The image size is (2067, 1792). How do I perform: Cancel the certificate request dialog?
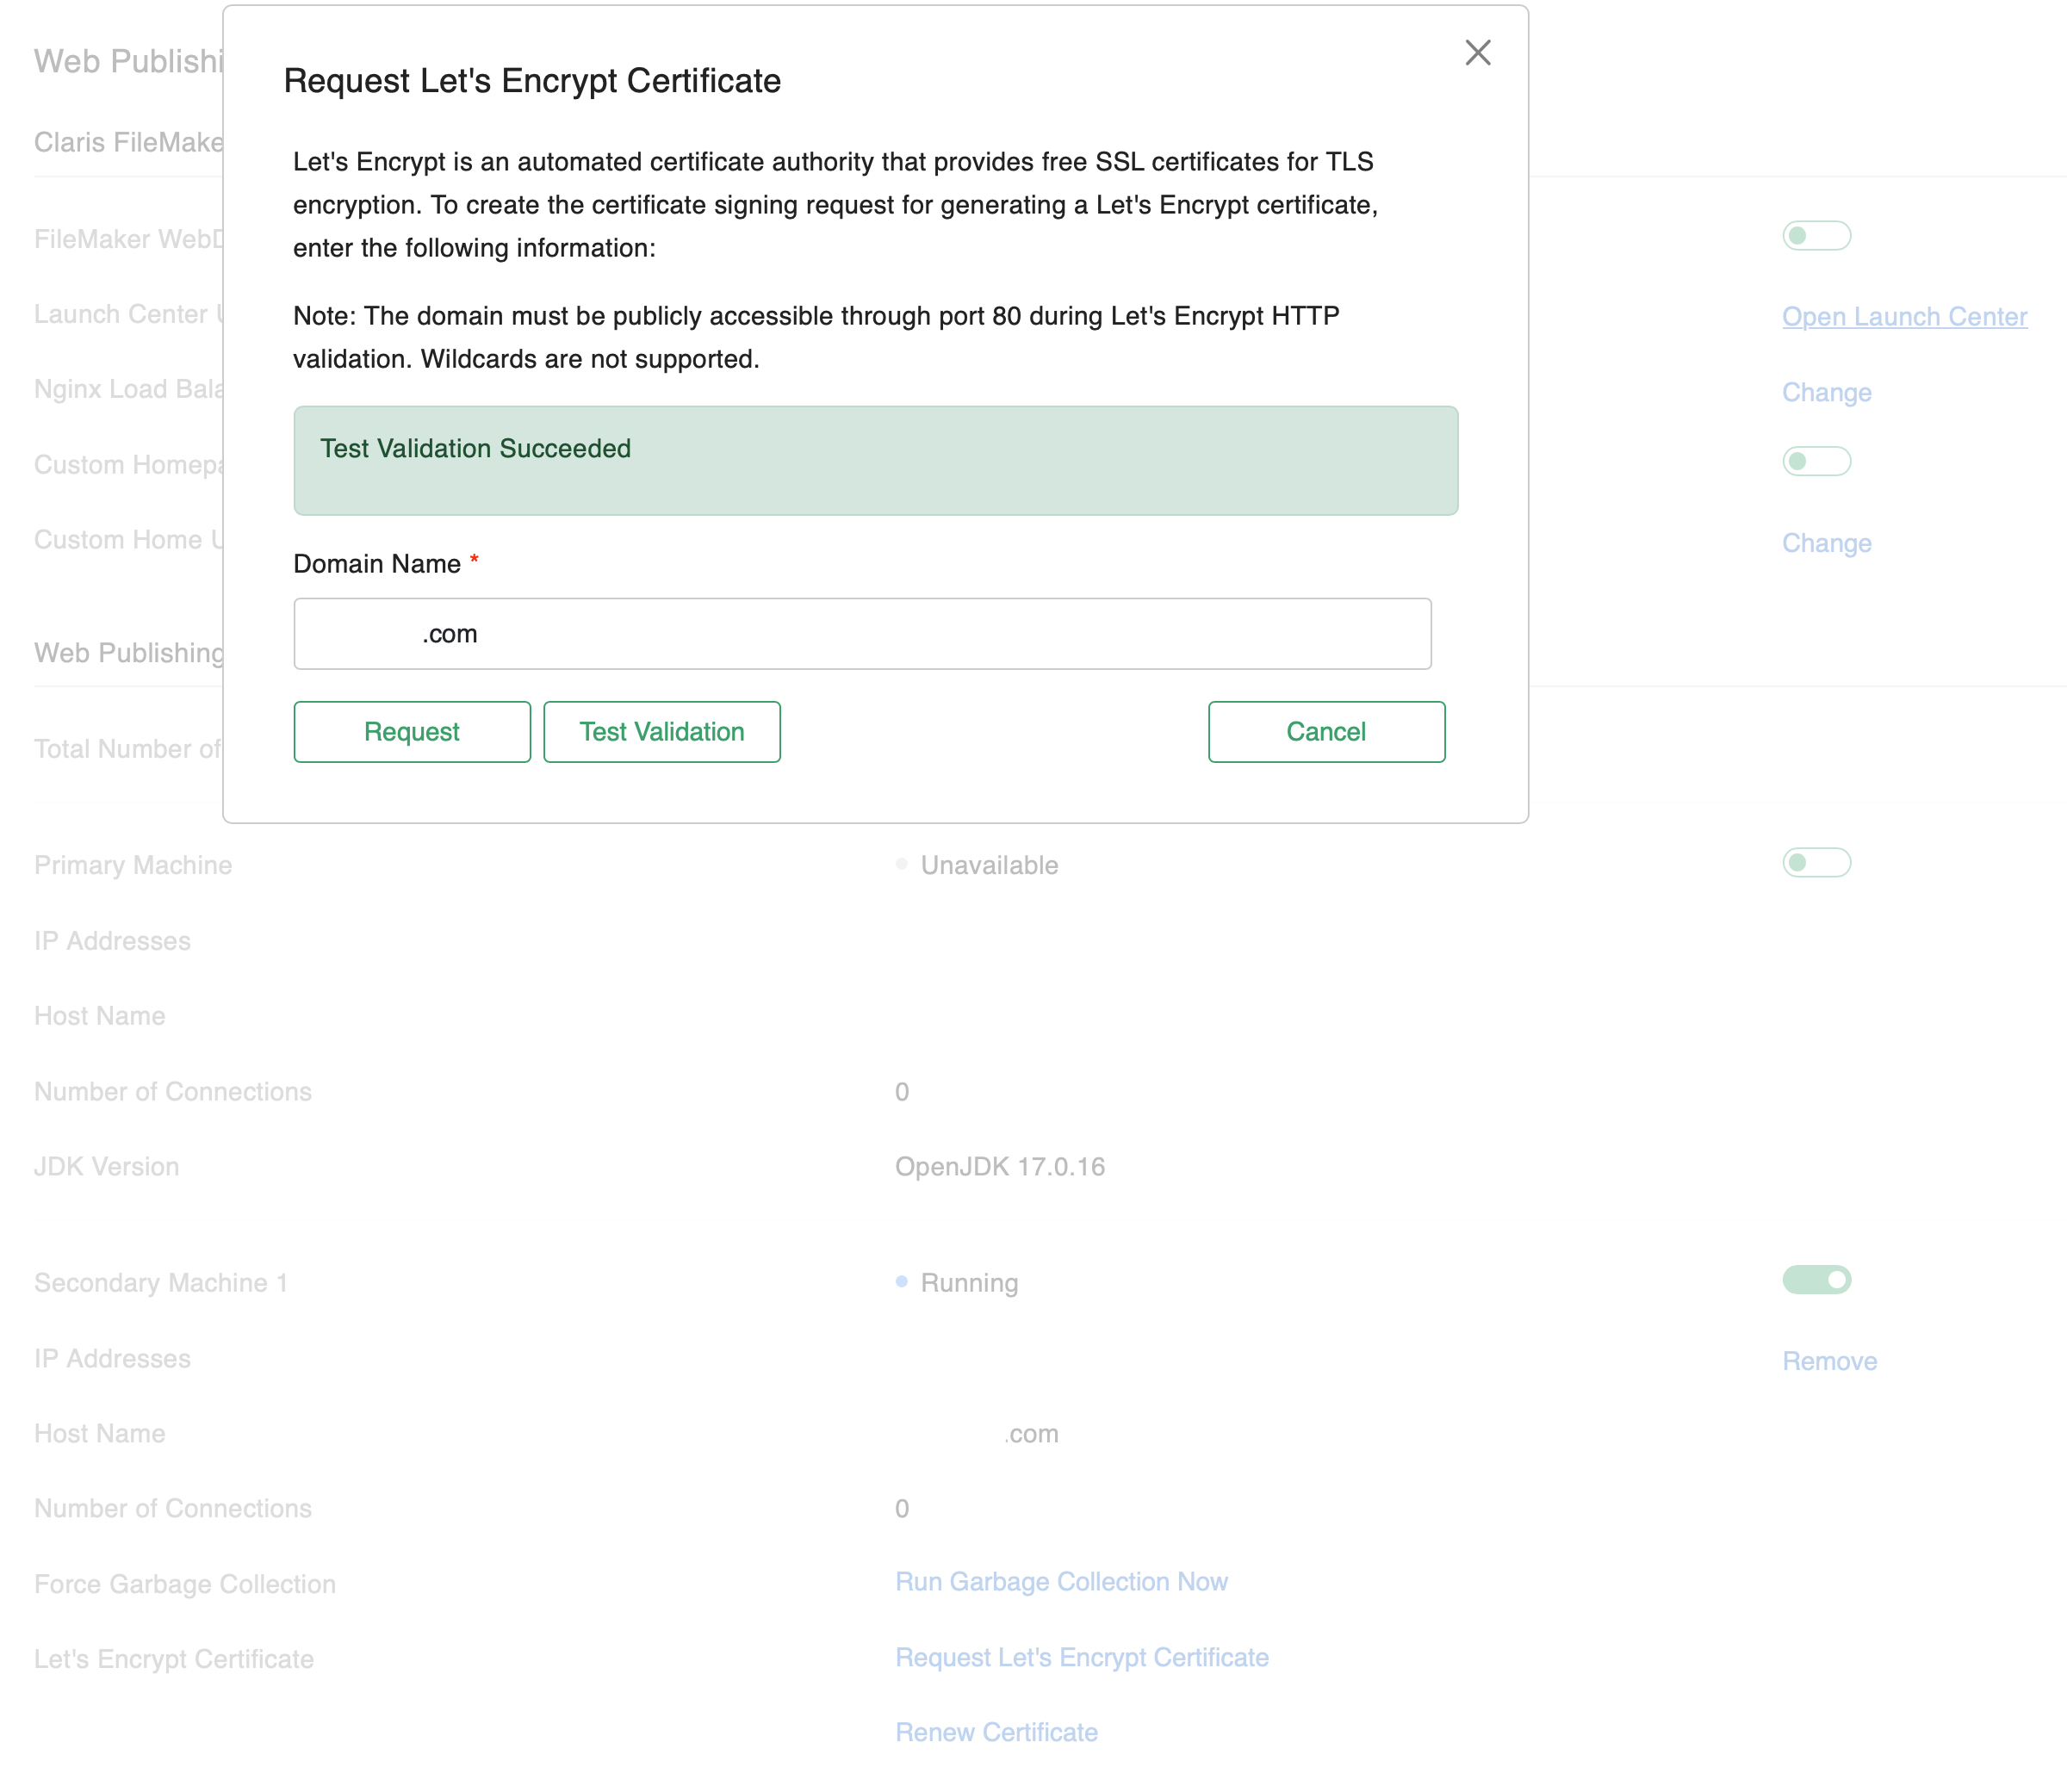1326,731
